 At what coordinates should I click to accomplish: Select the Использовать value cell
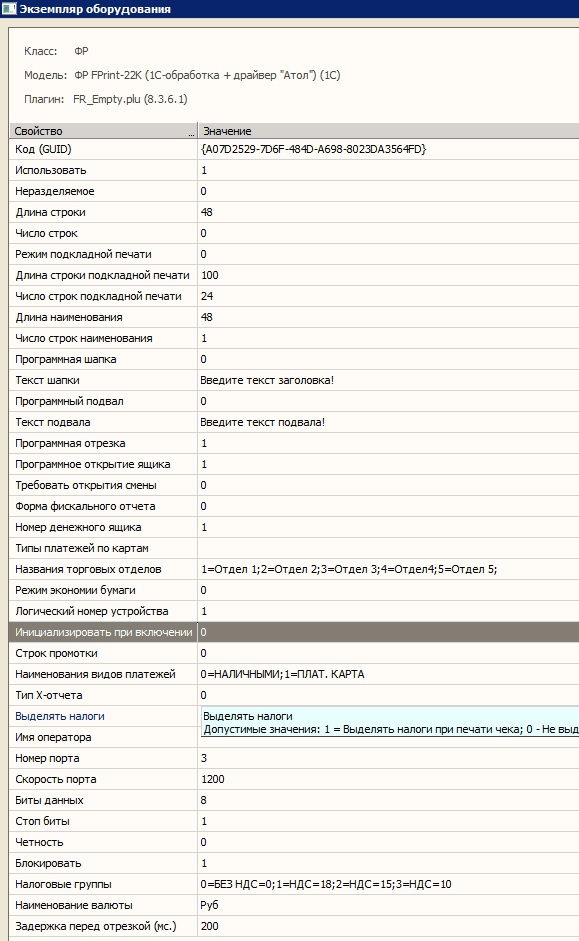pyautogui.click(x=388, y=170)
